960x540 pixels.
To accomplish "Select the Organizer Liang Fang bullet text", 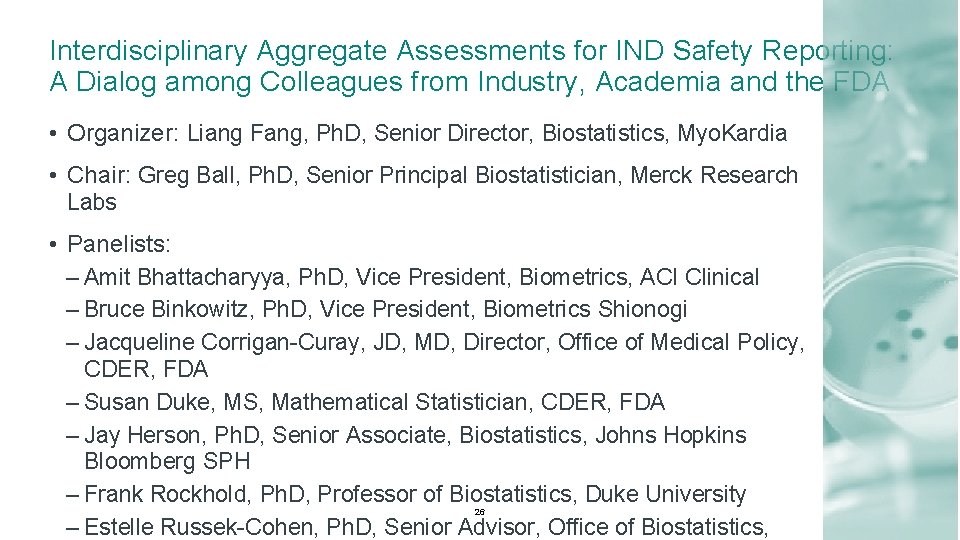I will pyautogui.click(x=427, y=133).
